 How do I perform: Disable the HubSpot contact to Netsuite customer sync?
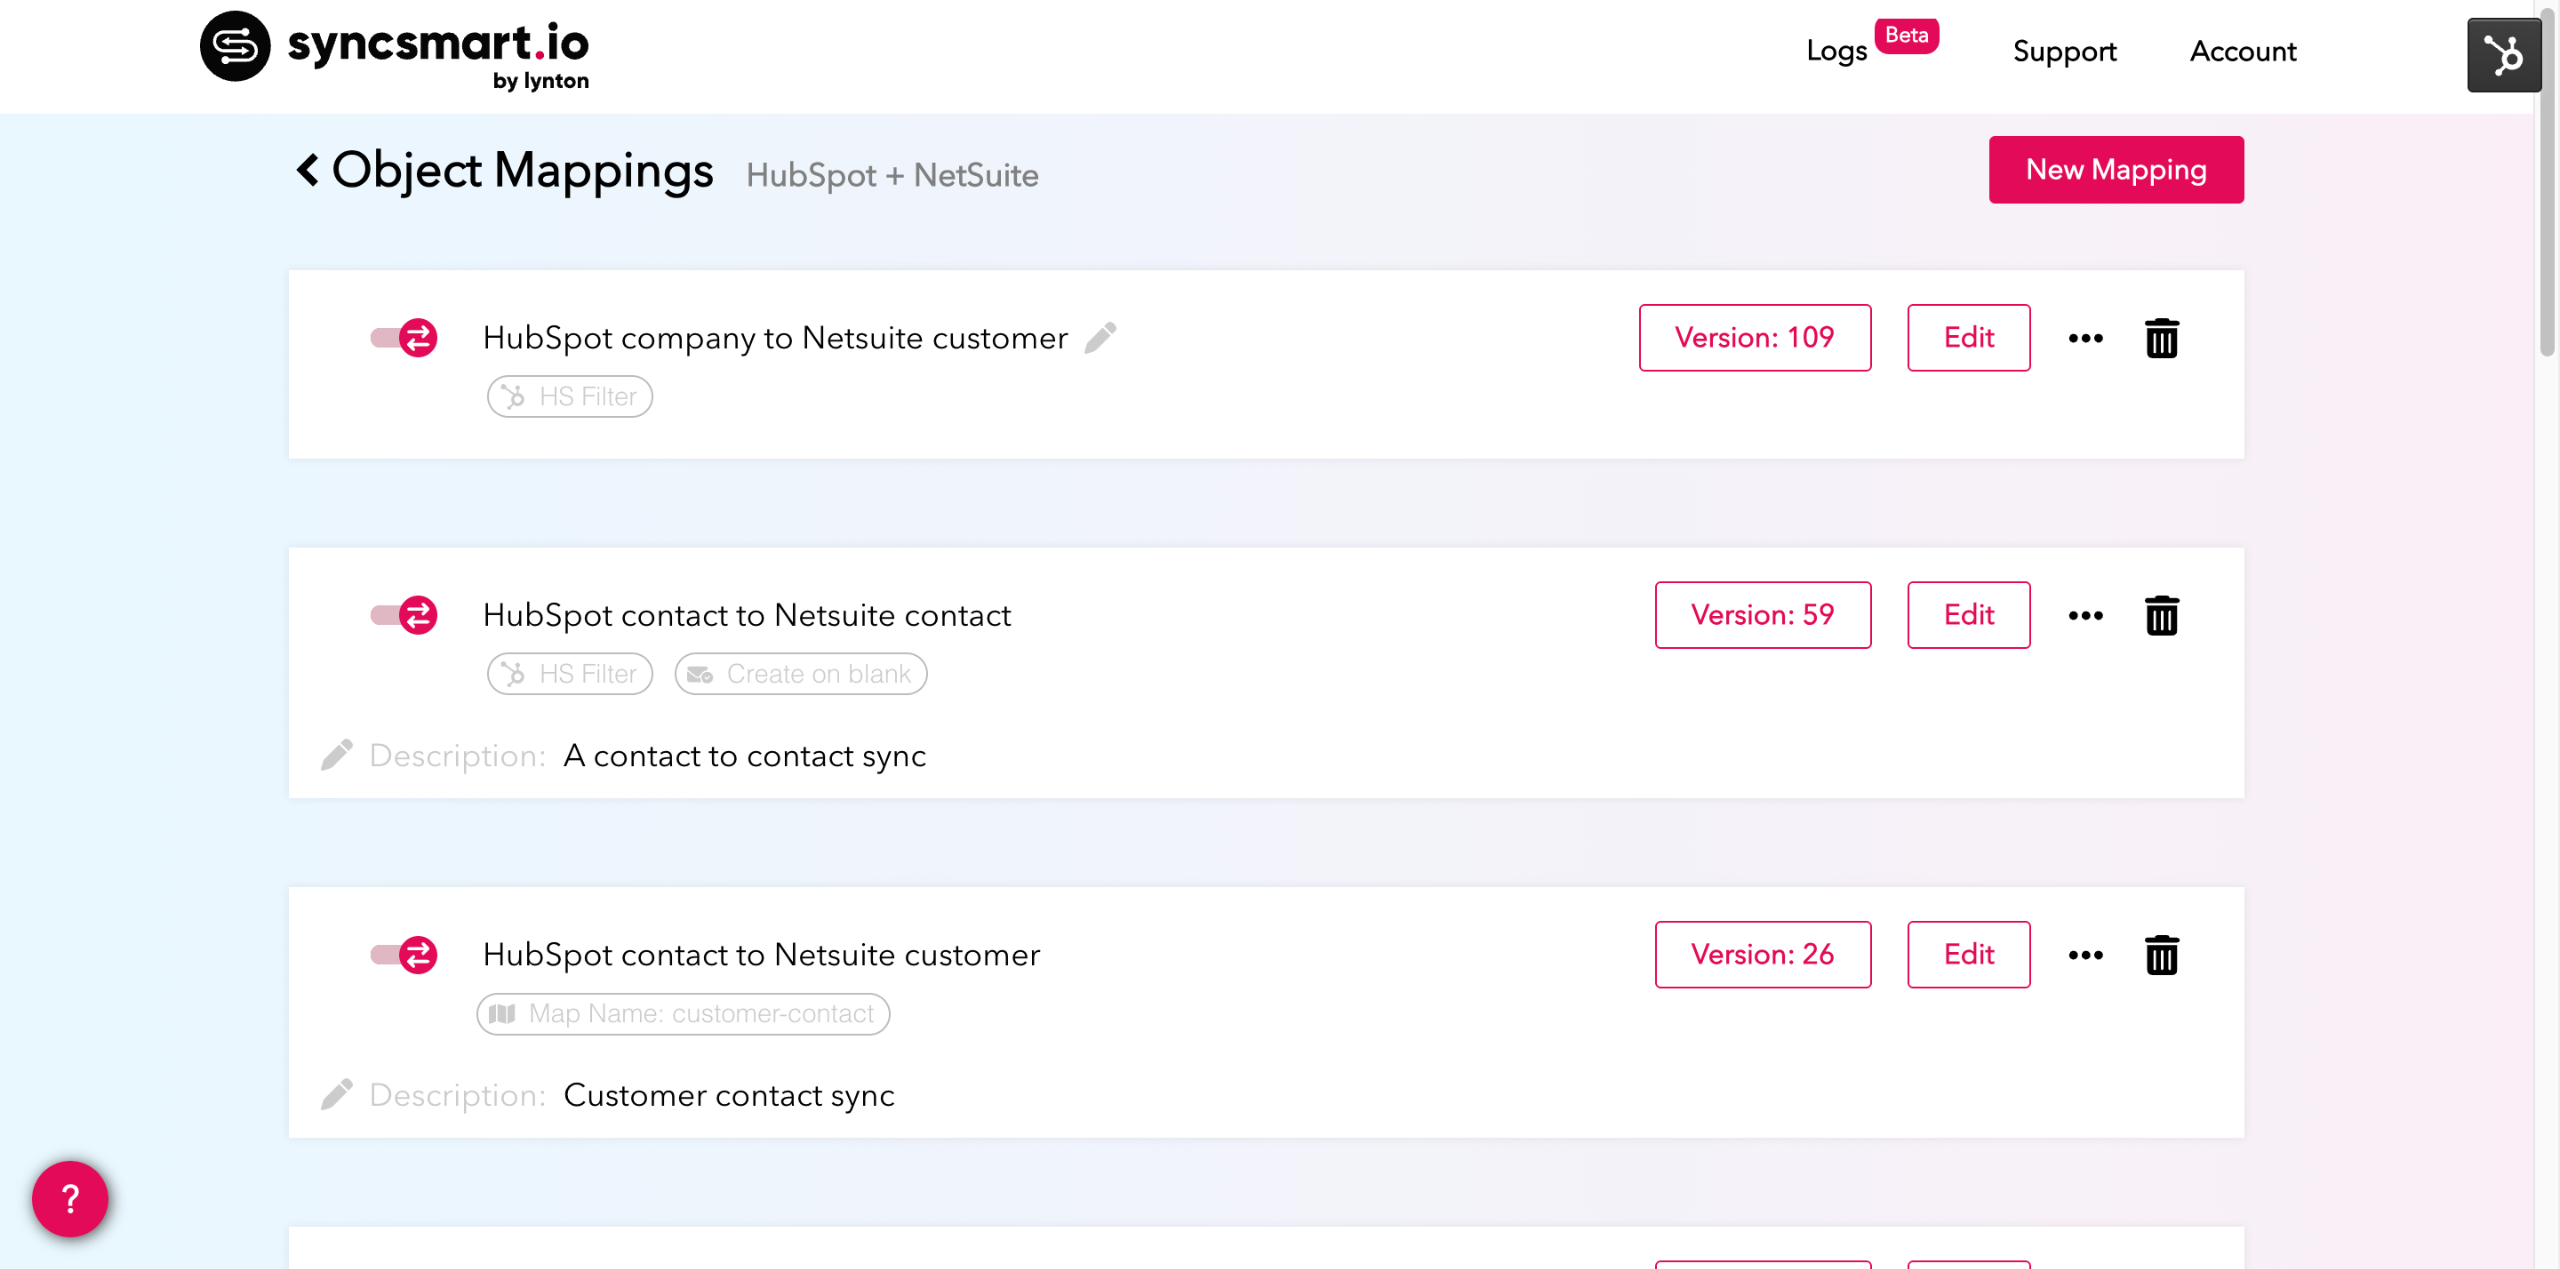coord(404,955)
